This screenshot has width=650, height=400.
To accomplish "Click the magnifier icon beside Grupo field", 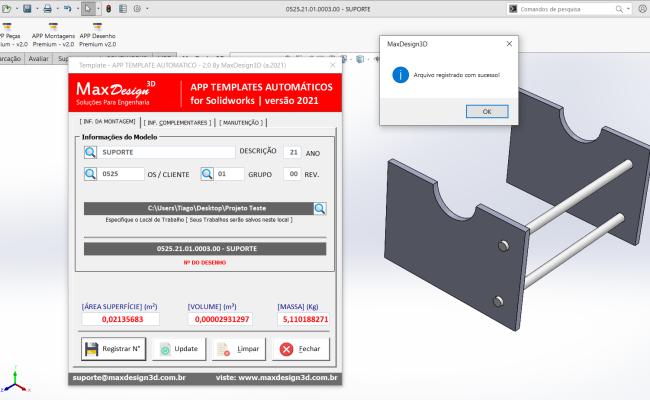I will tap(208, 174).
